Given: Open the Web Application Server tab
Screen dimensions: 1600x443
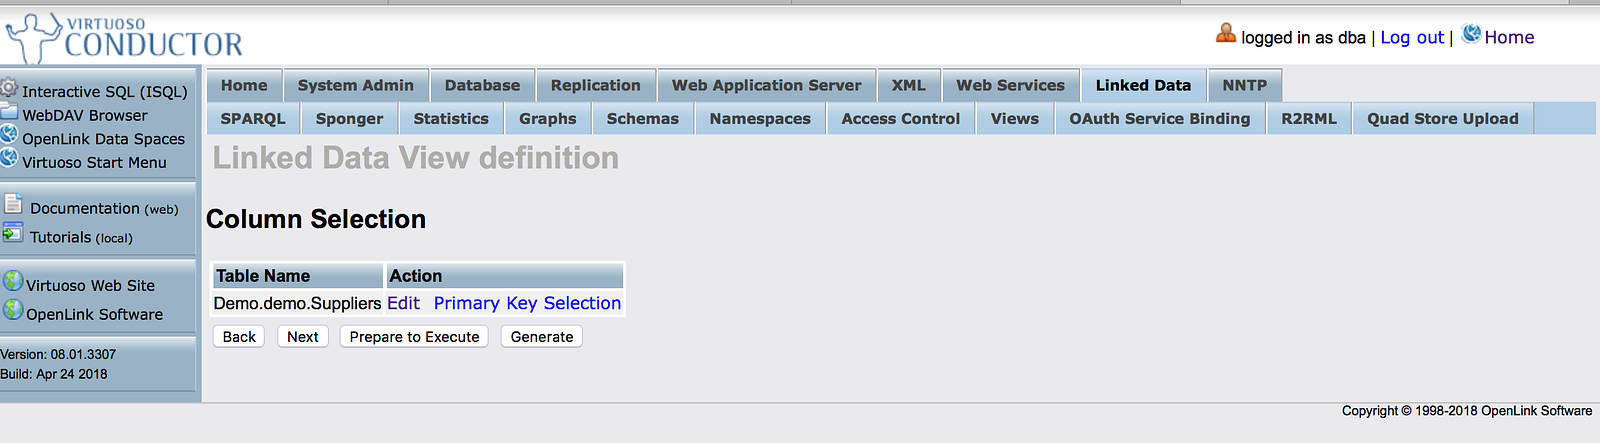Looking at the screenshot, I should coord(766,86).
